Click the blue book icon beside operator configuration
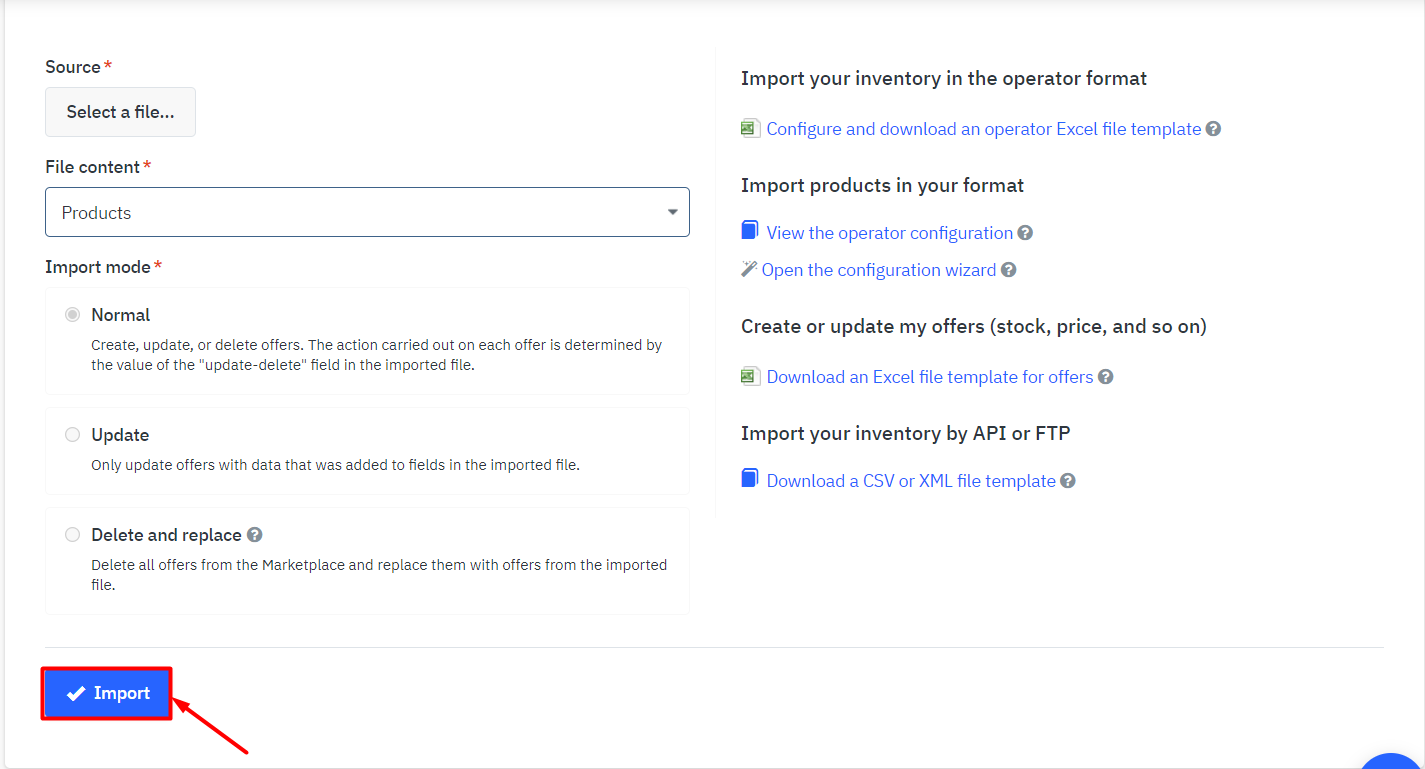This screenshot has height=769, width=1425. coord(750,231)
